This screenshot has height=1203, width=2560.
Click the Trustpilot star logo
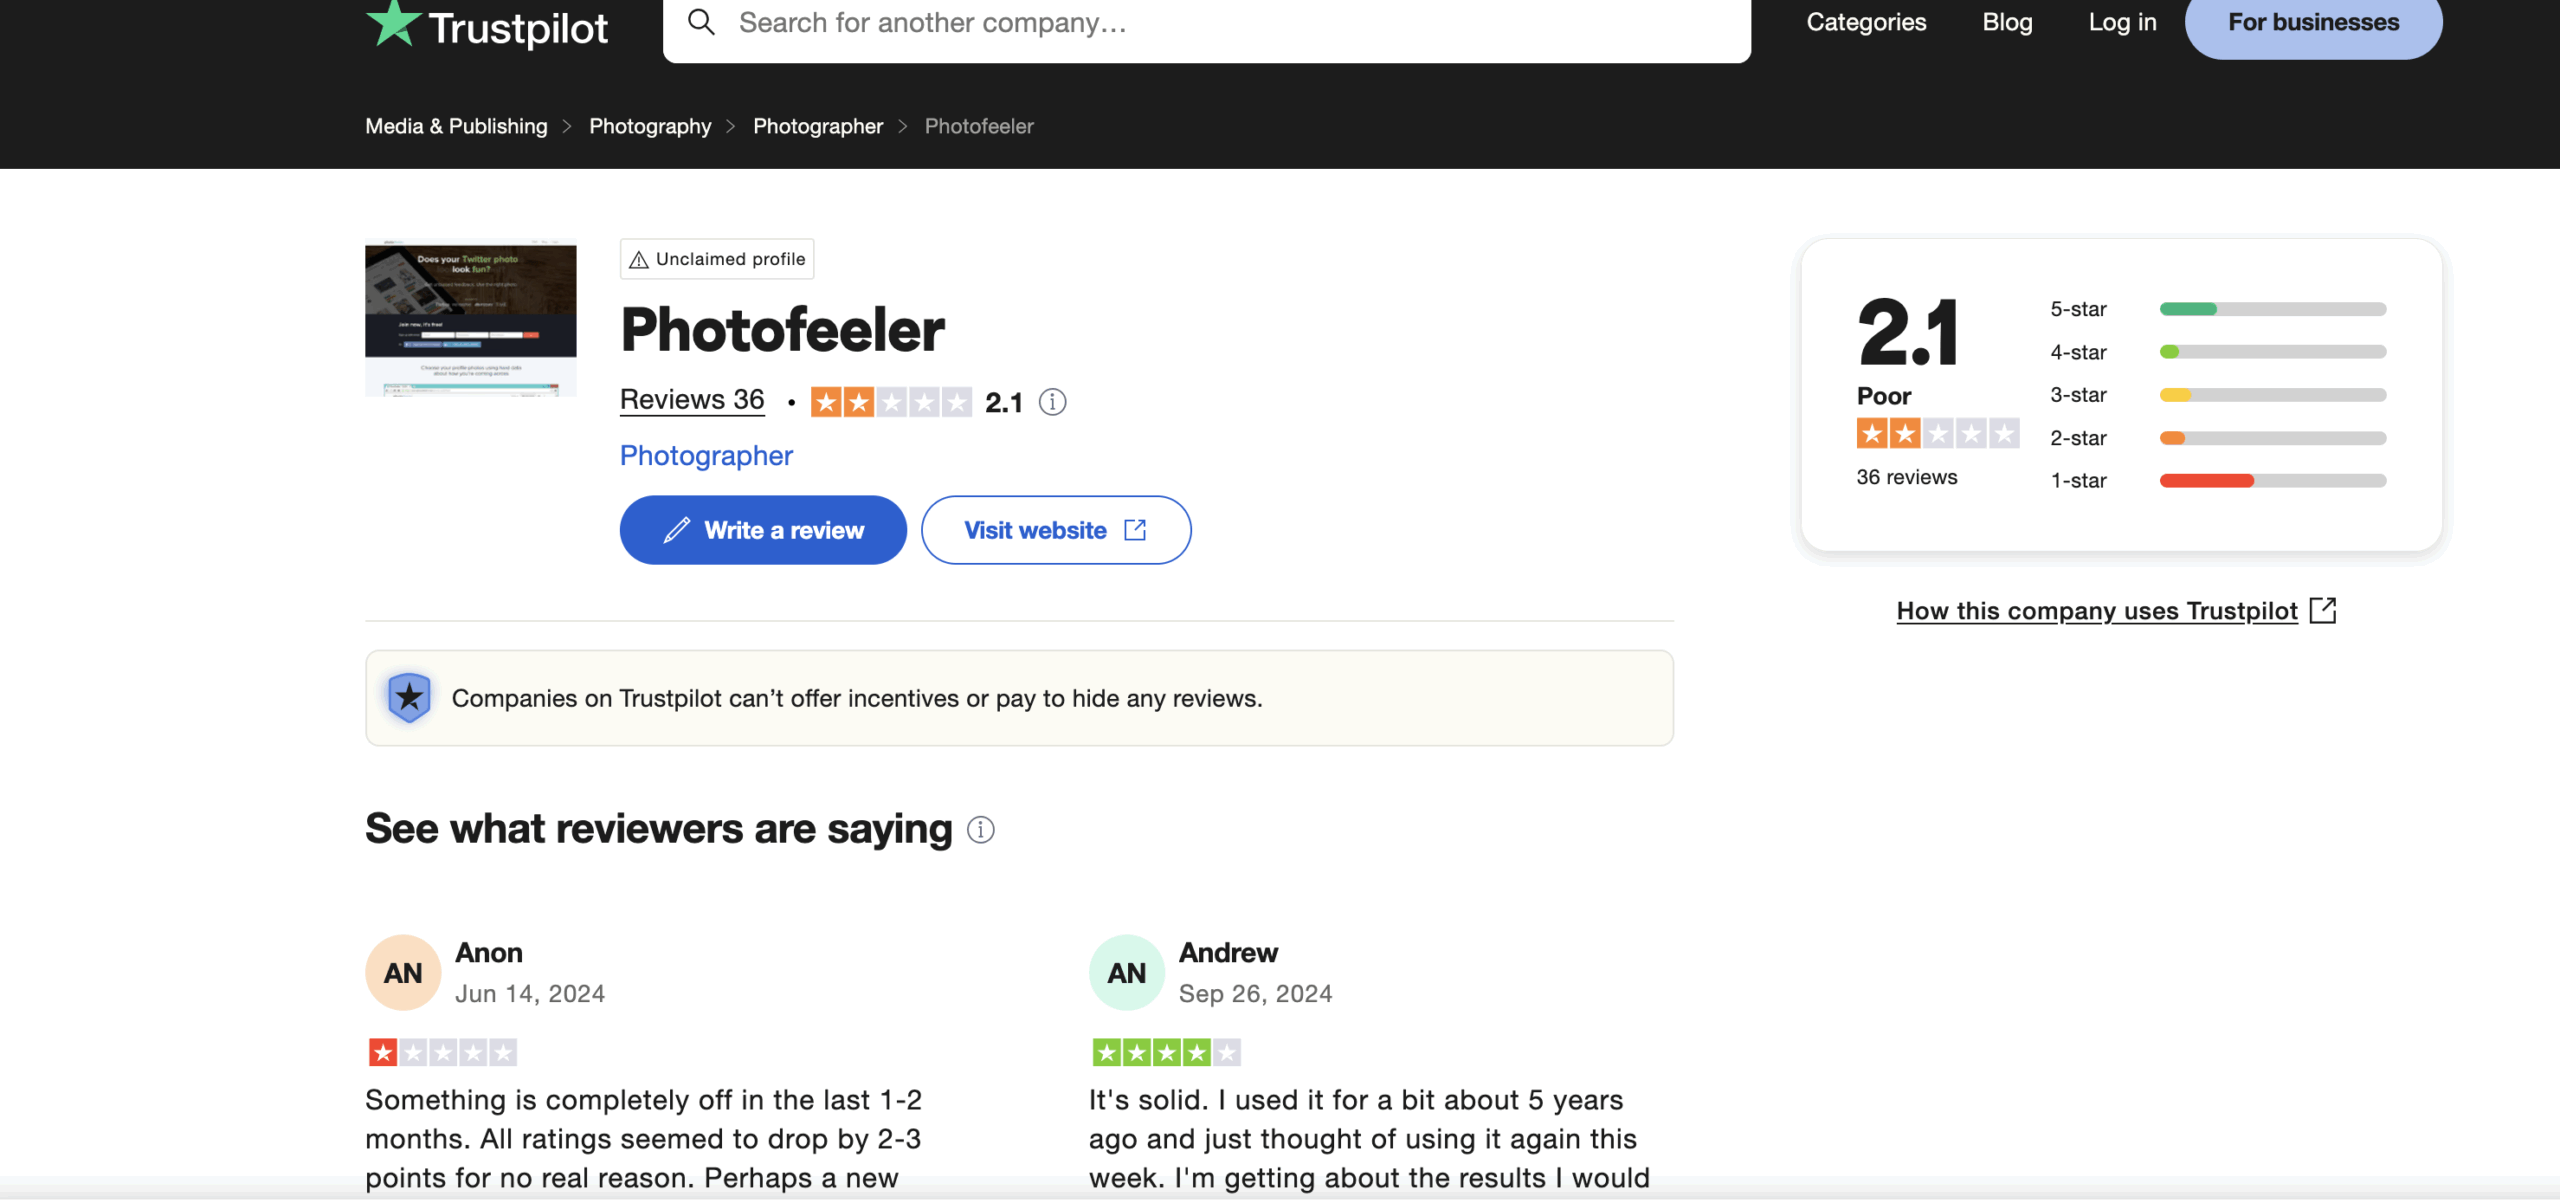click(x=393, y=24)
